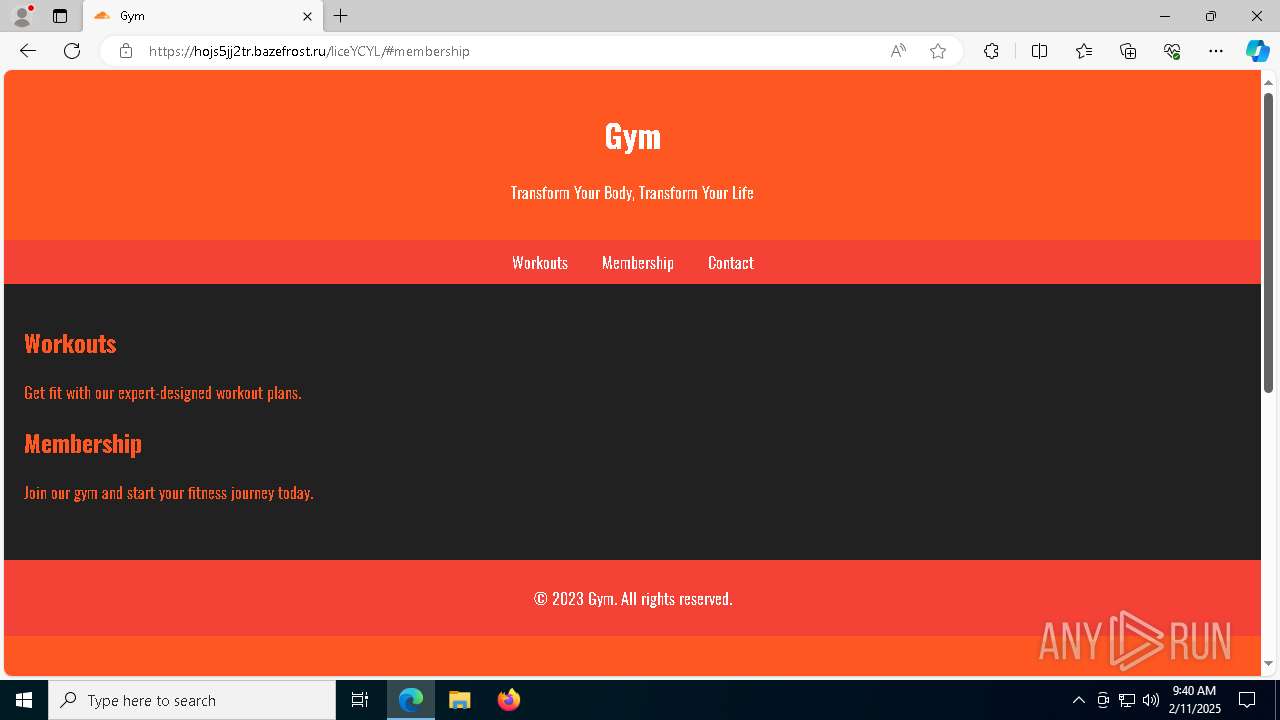Open Microsoft Edge from taskbar
The image size is (1280, 720).
(x=411, y=700)
